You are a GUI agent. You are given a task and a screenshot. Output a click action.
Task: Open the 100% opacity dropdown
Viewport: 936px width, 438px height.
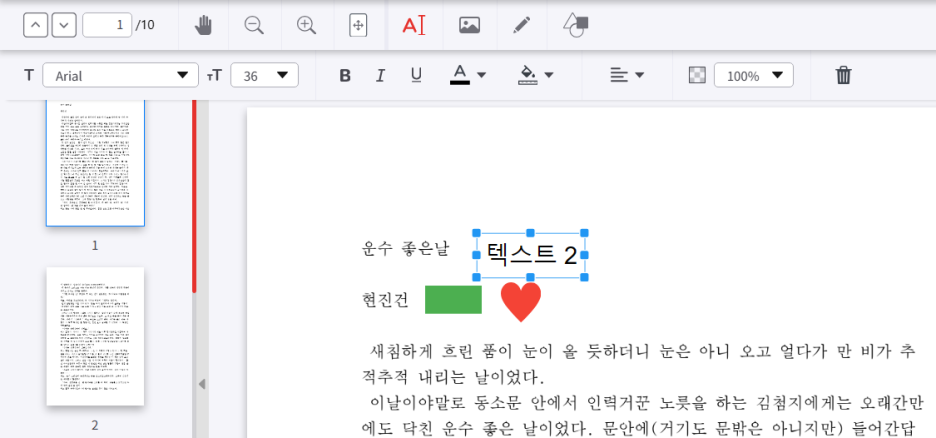pyautogui.click(x=753, y=75)
